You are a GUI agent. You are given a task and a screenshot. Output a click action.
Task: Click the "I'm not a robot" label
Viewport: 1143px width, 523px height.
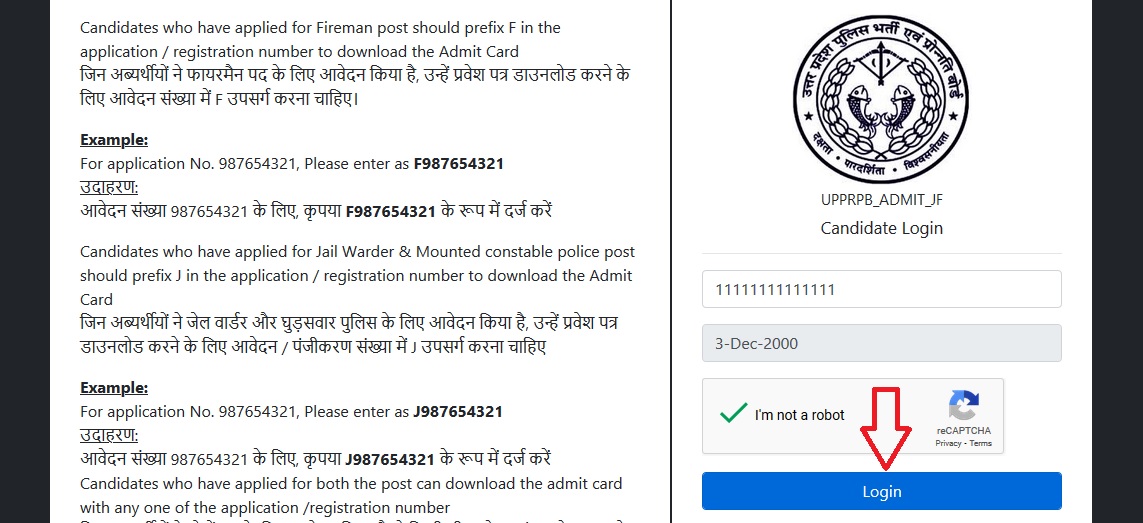(x=800, y=415)
